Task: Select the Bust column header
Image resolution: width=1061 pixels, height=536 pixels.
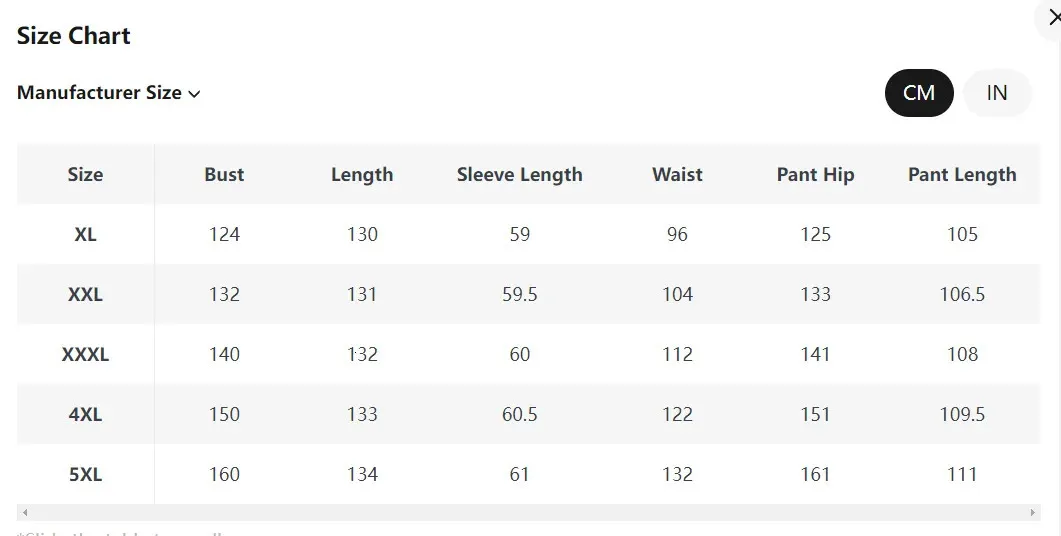Action: point(224,175)
